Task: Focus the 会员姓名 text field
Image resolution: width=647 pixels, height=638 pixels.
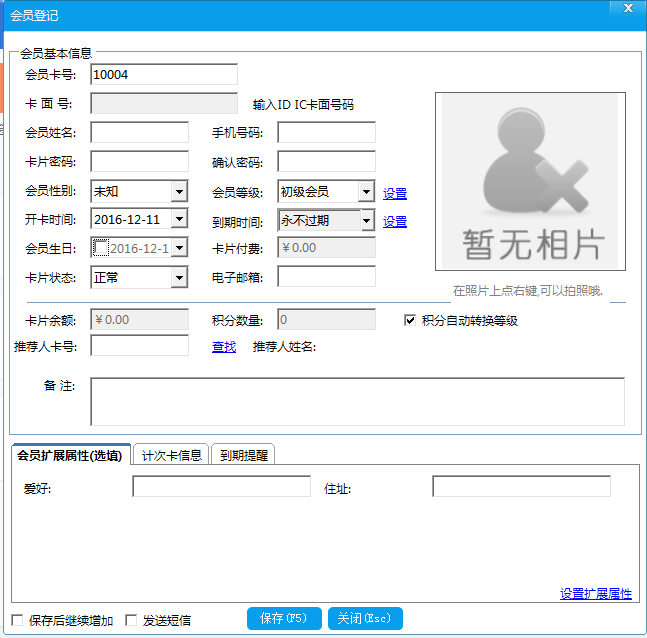Action: point(139,132)
